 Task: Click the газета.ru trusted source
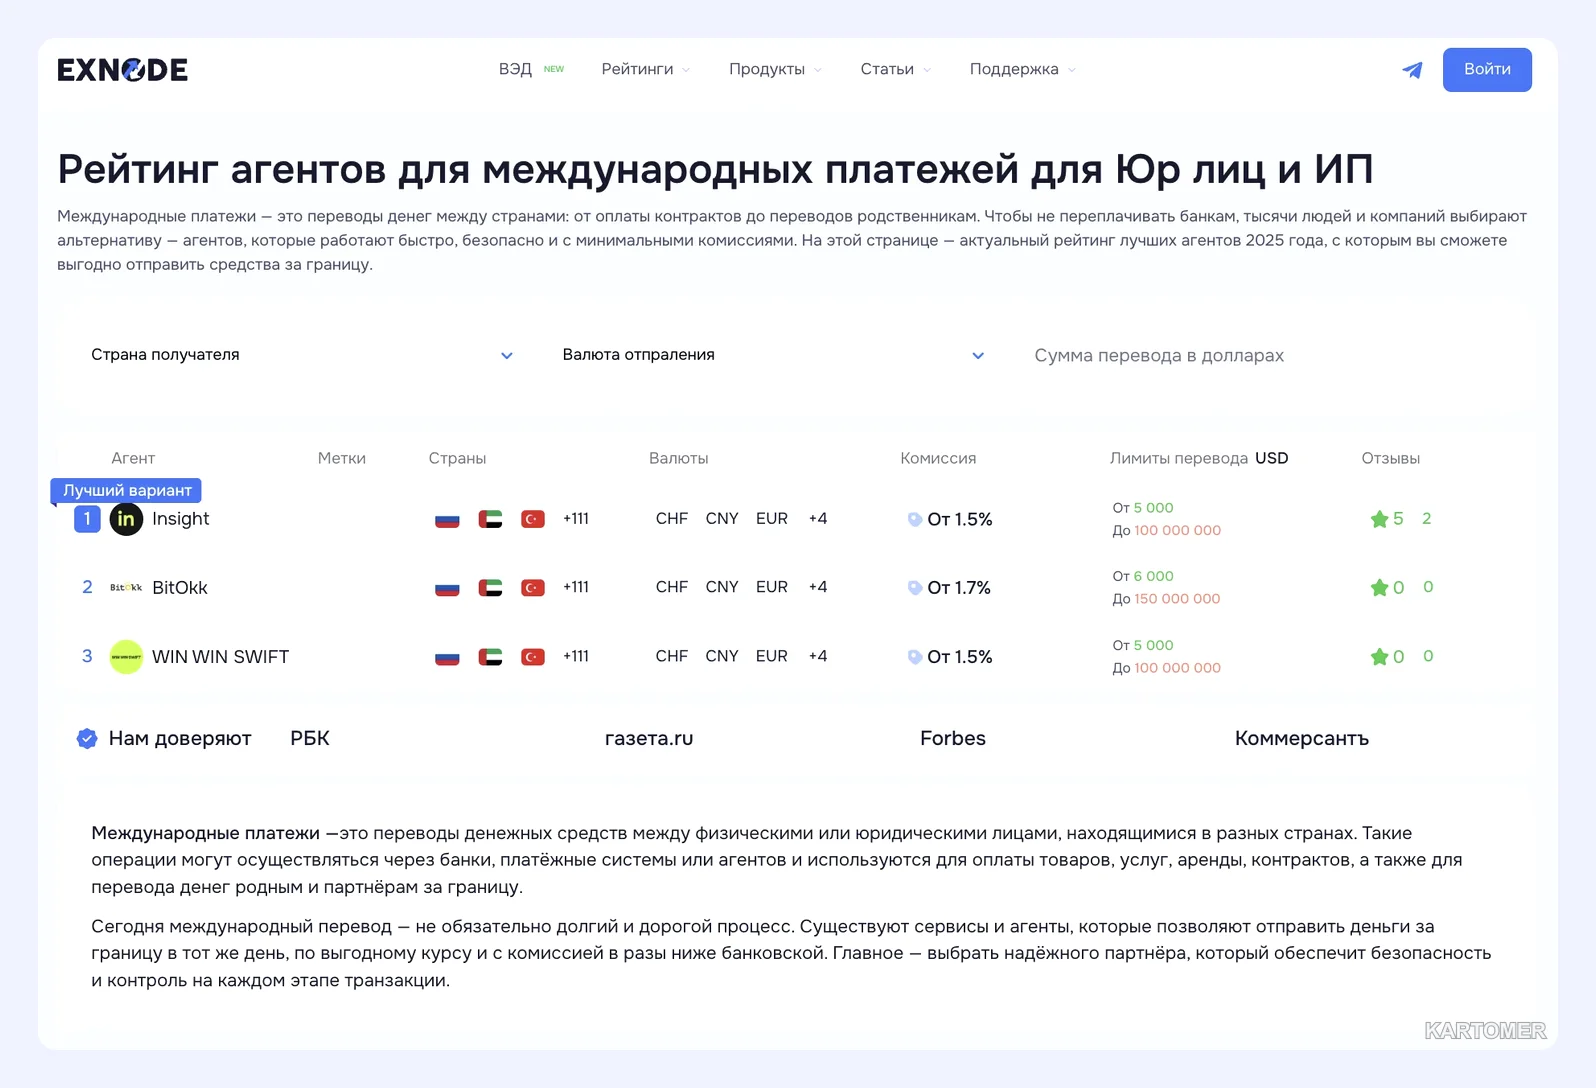point(649,739)
